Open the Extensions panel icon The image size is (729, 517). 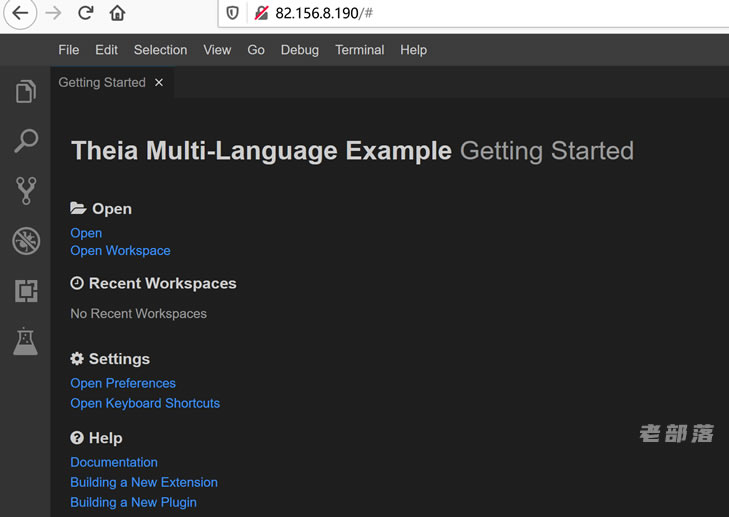(x=26, y=291)
